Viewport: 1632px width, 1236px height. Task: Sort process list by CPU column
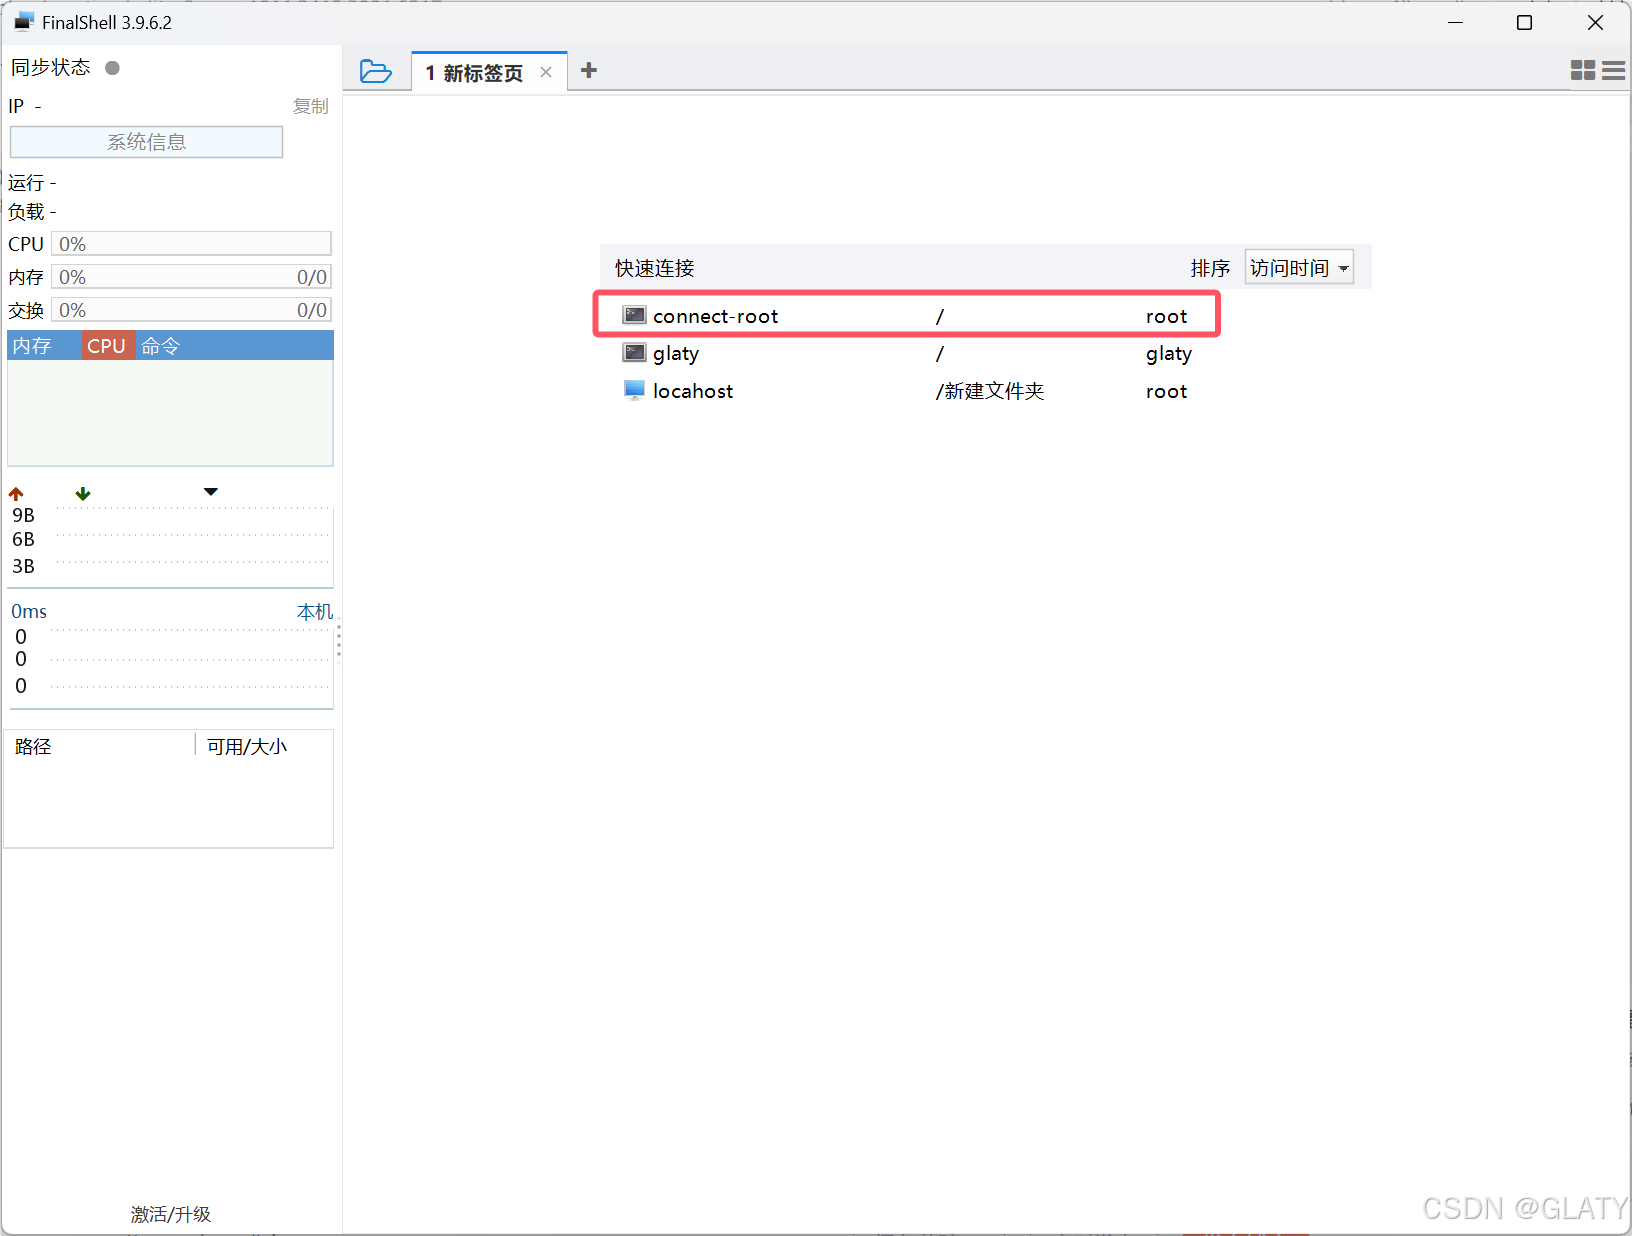(108, 346)
